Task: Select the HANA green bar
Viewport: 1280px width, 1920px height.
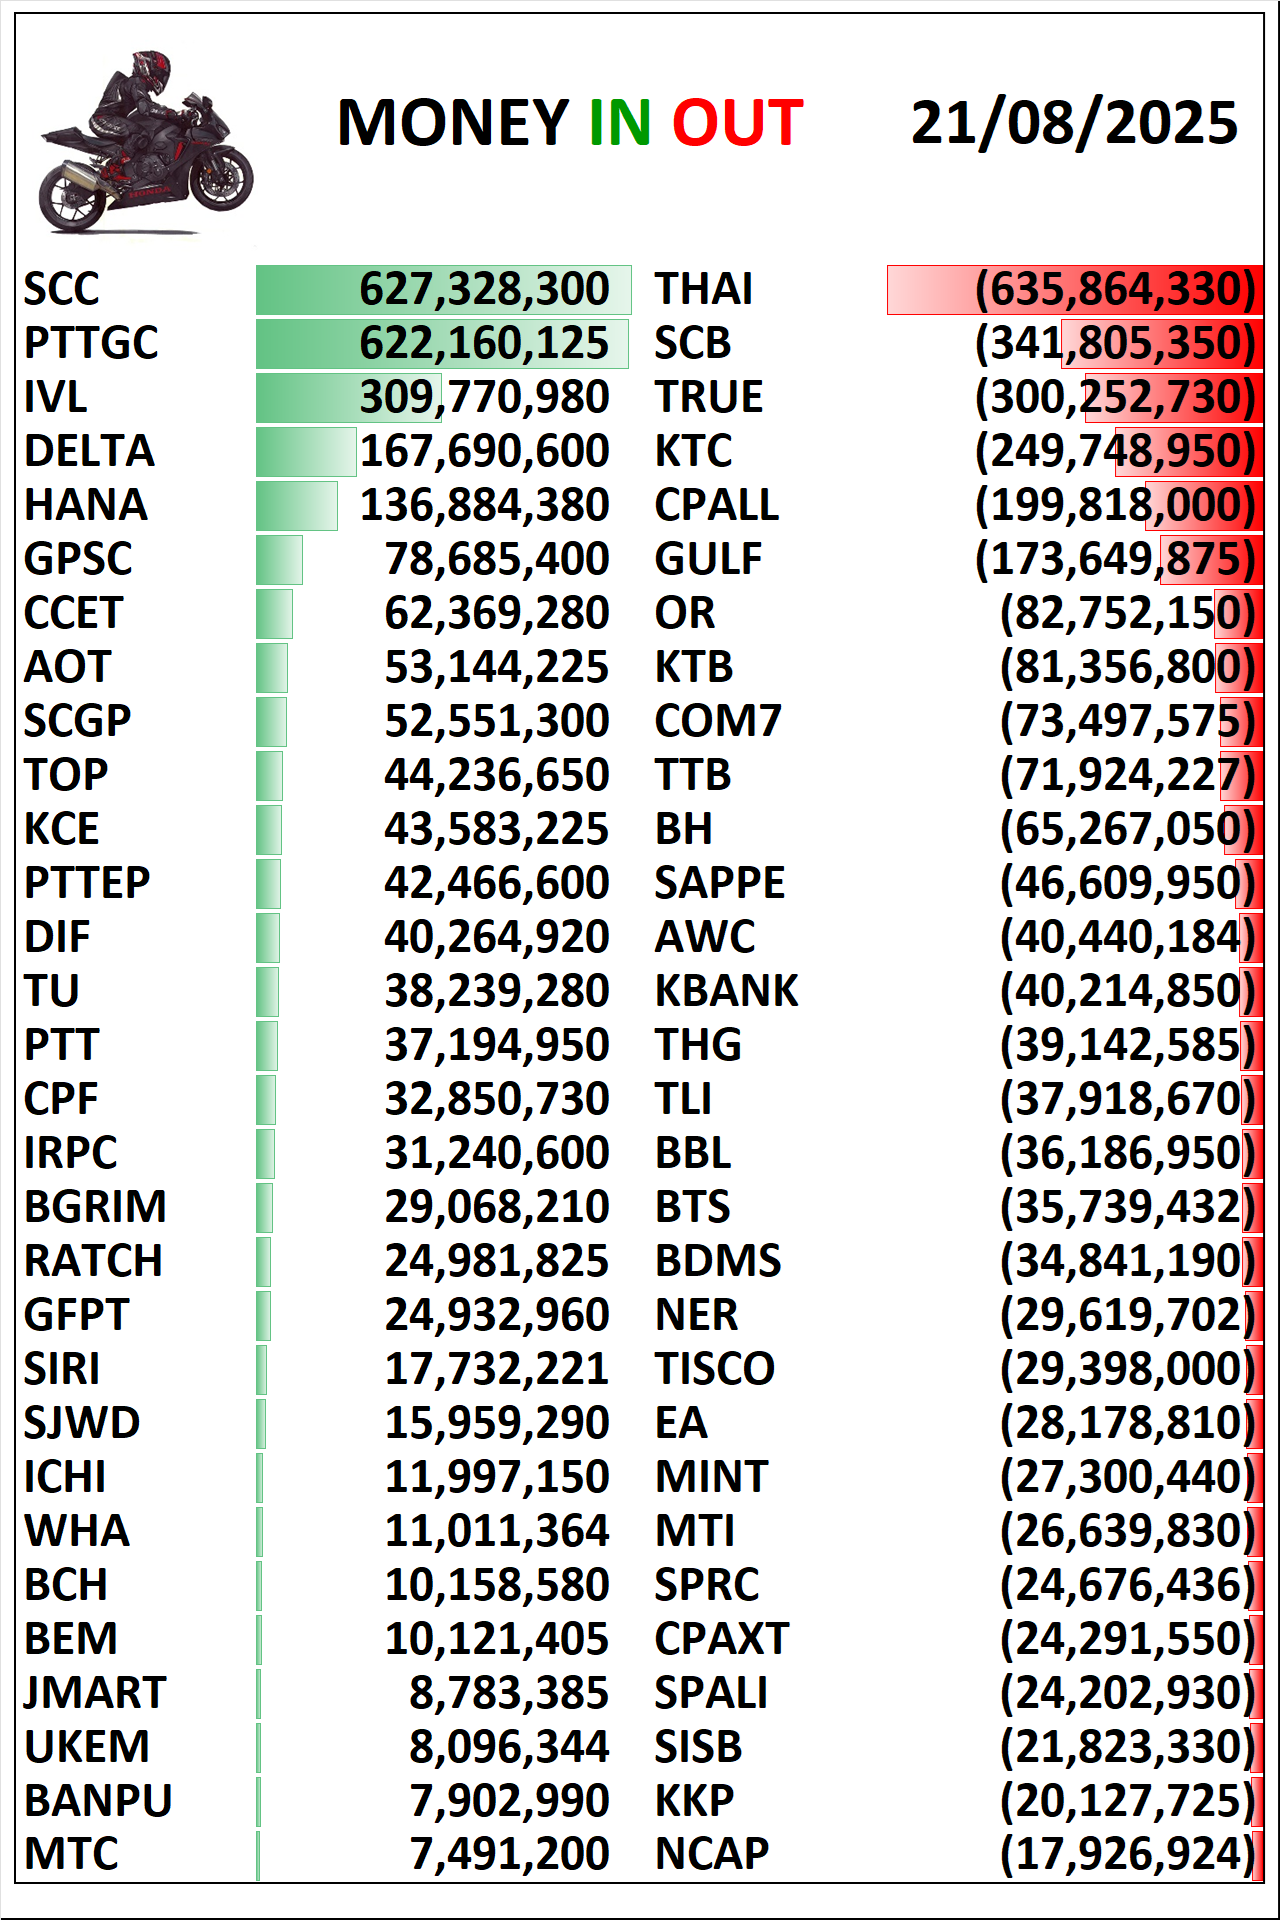Action: coord(297,506)
